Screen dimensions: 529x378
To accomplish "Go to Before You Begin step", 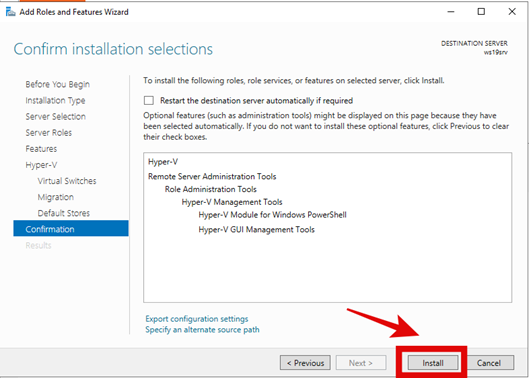I will click(58, 84).
